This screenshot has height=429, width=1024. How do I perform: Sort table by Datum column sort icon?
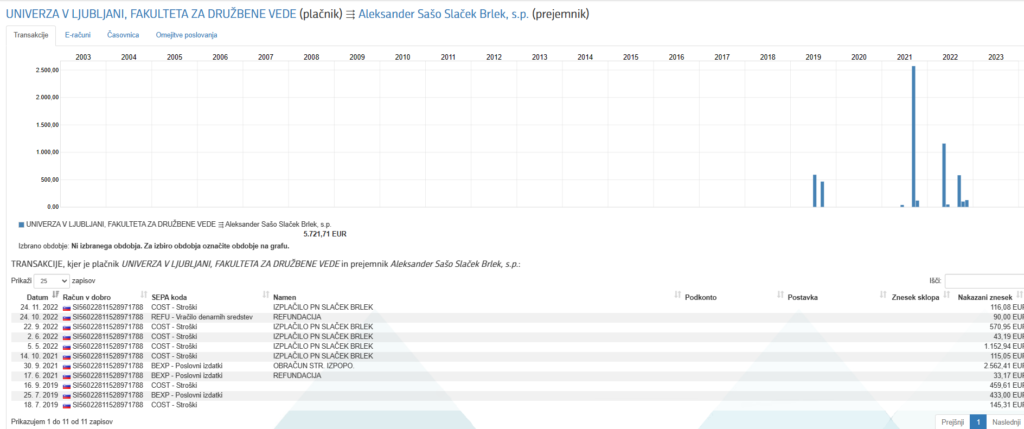pos(56,295)
